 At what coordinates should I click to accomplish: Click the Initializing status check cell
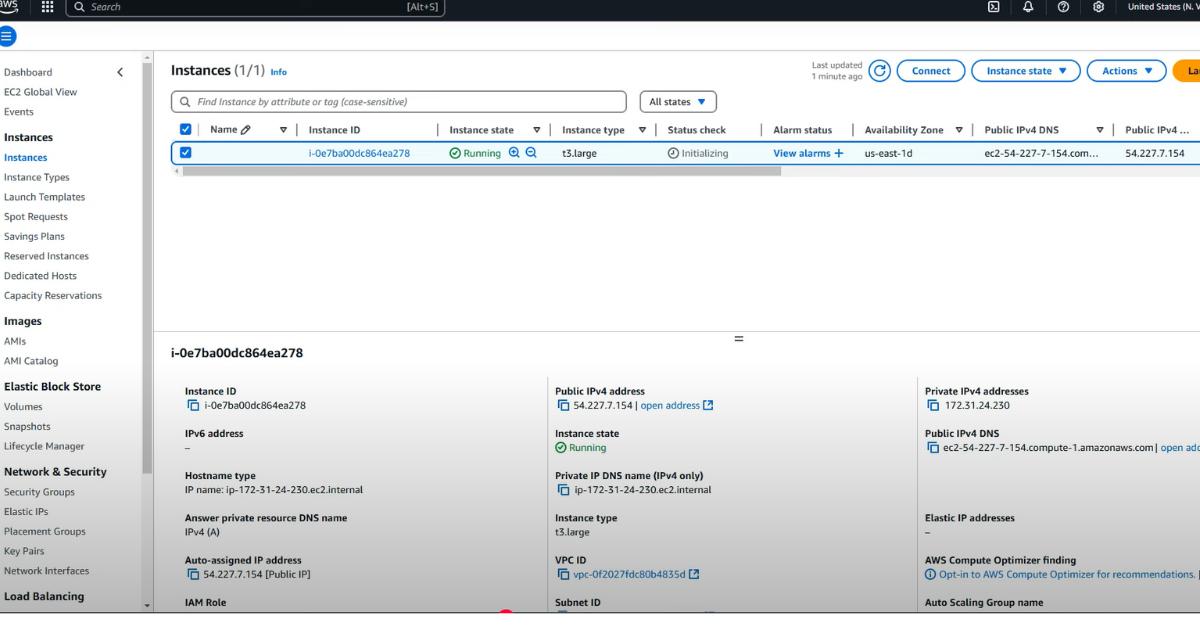pyautogui.click(x=698, y=153)
